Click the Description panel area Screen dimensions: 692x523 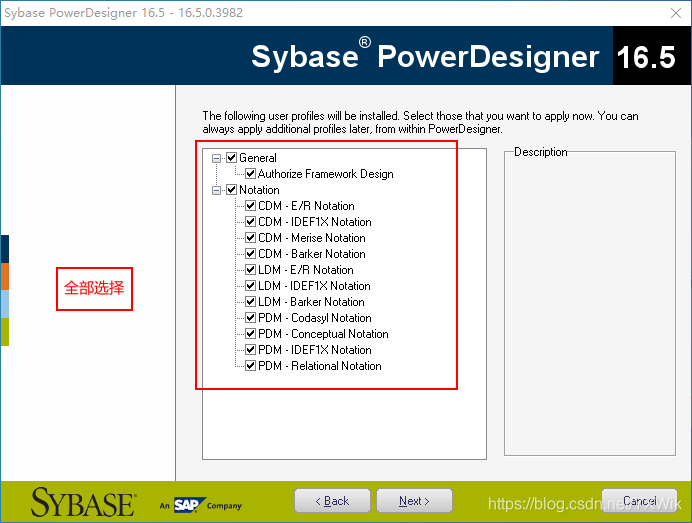[x=590, y=303]
